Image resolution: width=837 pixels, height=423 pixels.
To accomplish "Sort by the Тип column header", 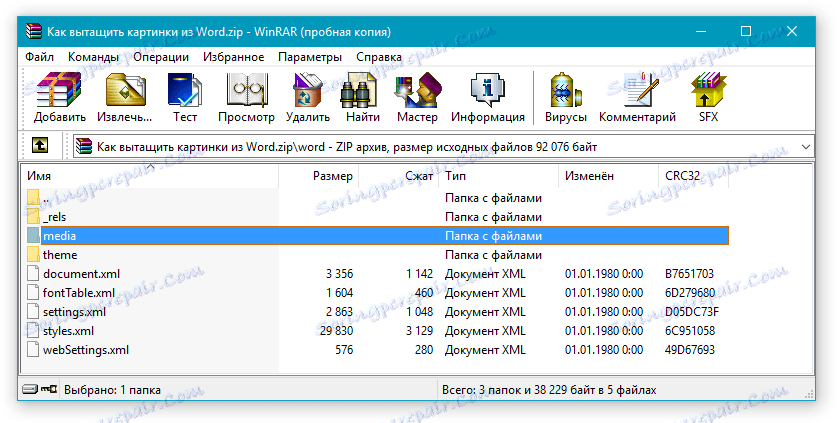I will click(x=499, y=176).
